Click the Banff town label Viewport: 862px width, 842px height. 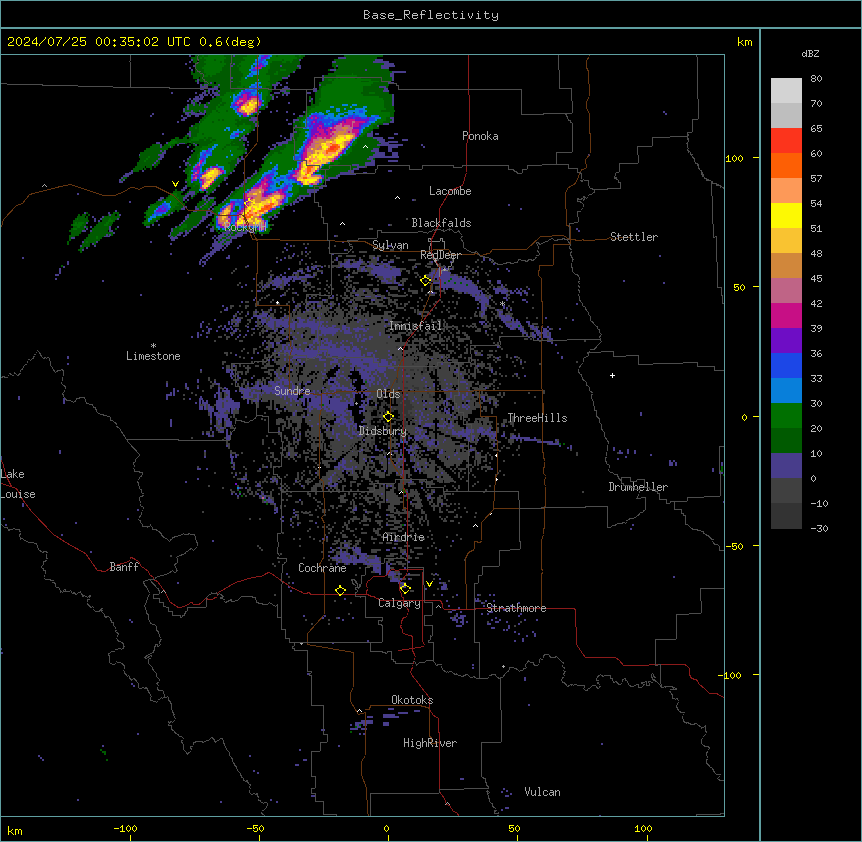(x=124, y=567)
